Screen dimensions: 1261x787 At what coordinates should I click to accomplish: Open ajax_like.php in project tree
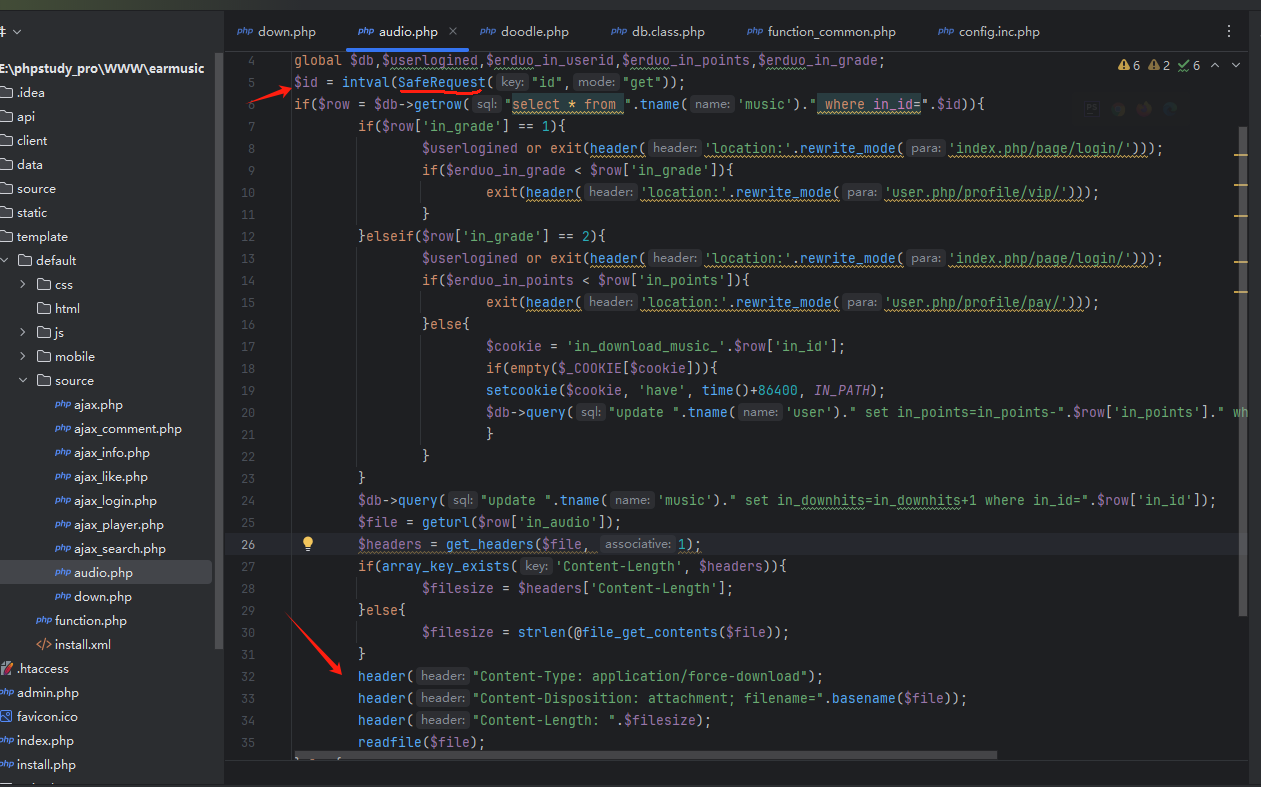coord(111,476)
